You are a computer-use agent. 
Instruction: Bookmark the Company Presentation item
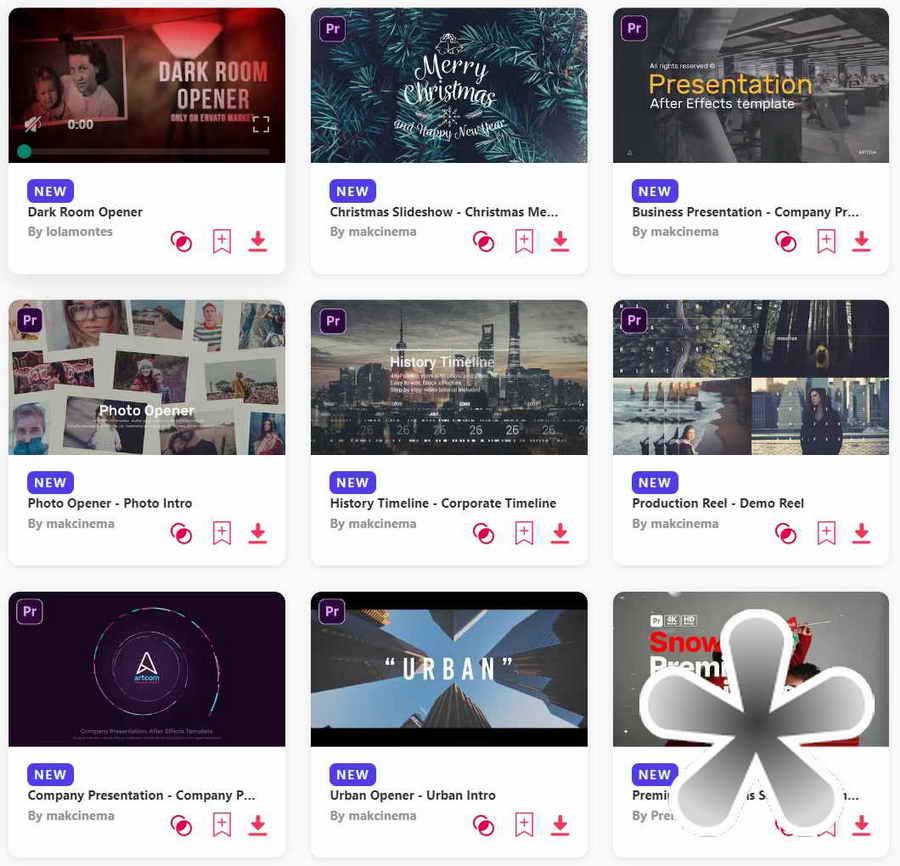pyautogui.click(x=222, y=825)
